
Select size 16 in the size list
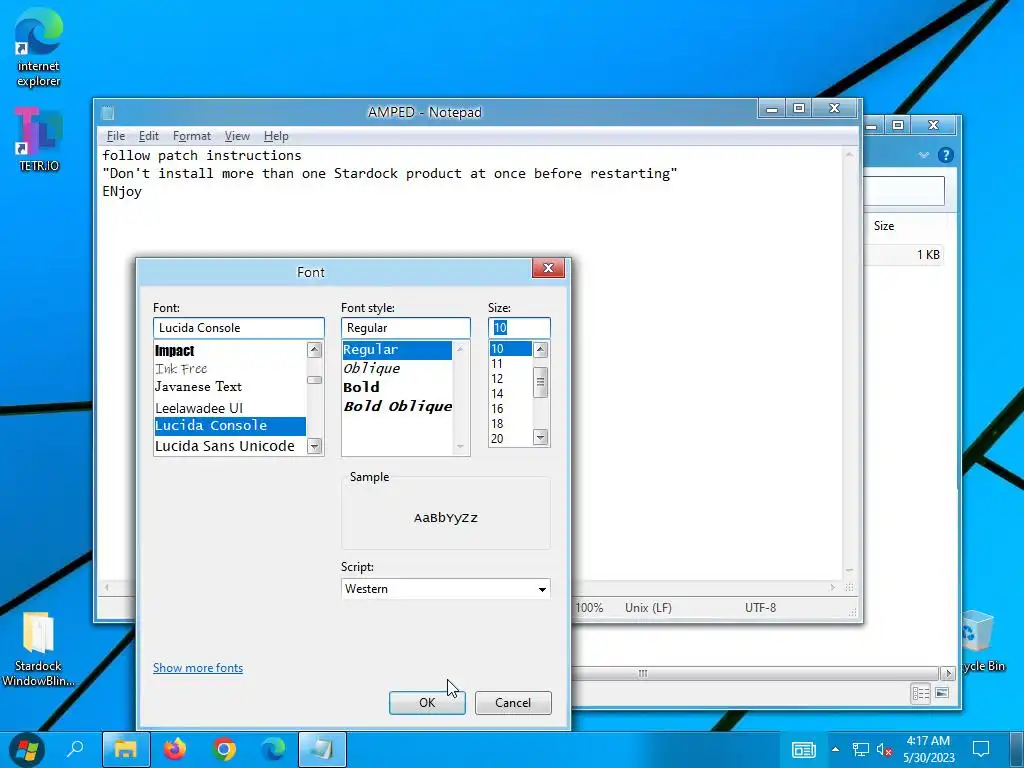511,409
